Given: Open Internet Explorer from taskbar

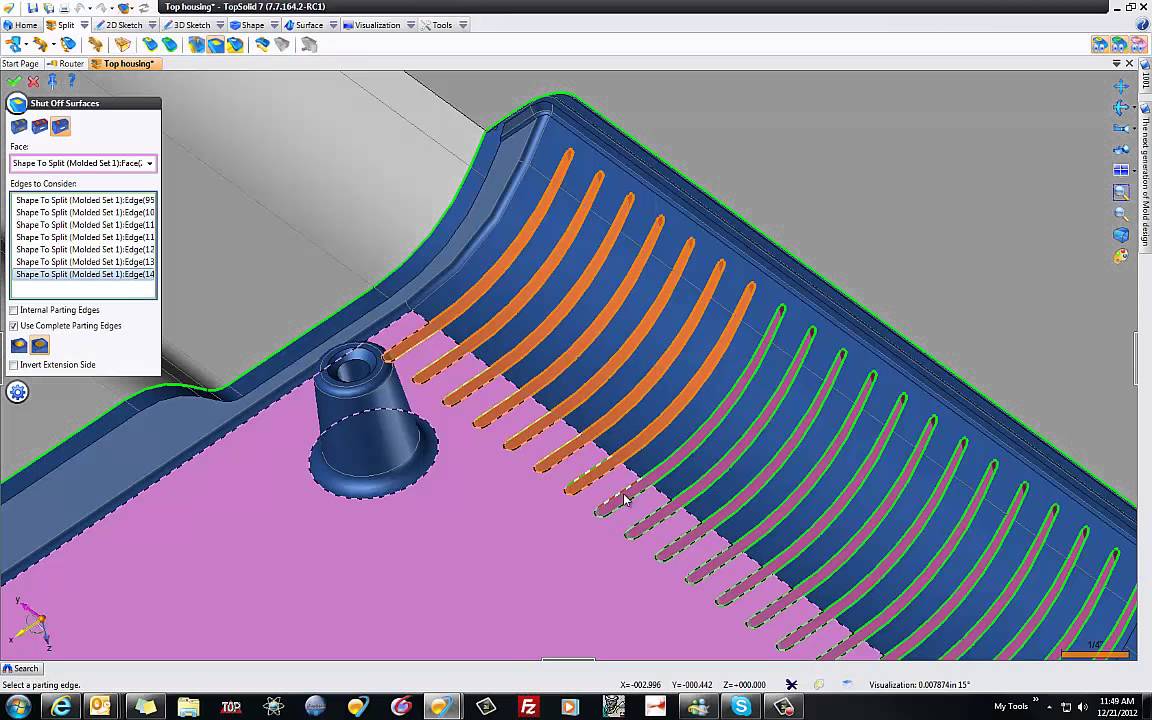Looking at the screenshot, I should (x=61, y=707).
